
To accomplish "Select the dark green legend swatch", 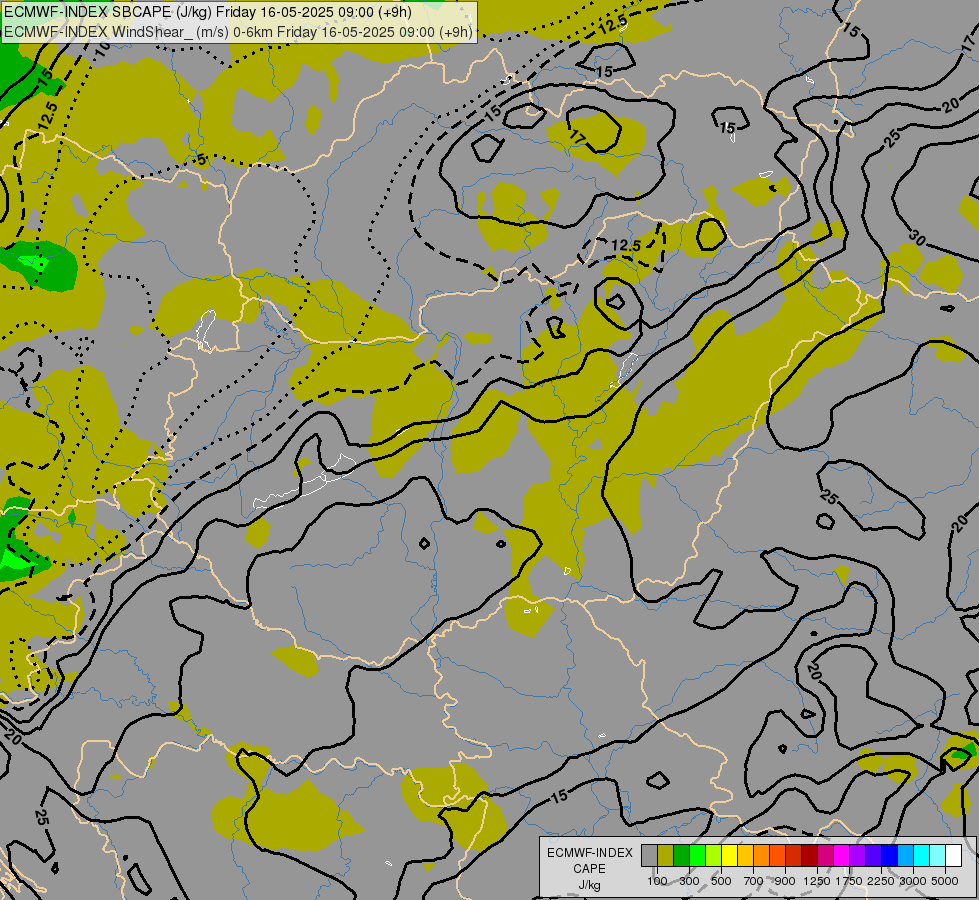I will coord(682,856).
